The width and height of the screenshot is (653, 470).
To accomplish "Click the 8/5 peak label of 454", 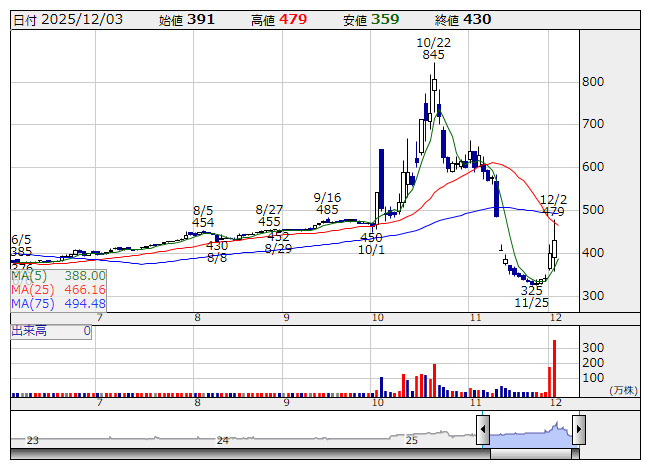I will tap(203, 217).
